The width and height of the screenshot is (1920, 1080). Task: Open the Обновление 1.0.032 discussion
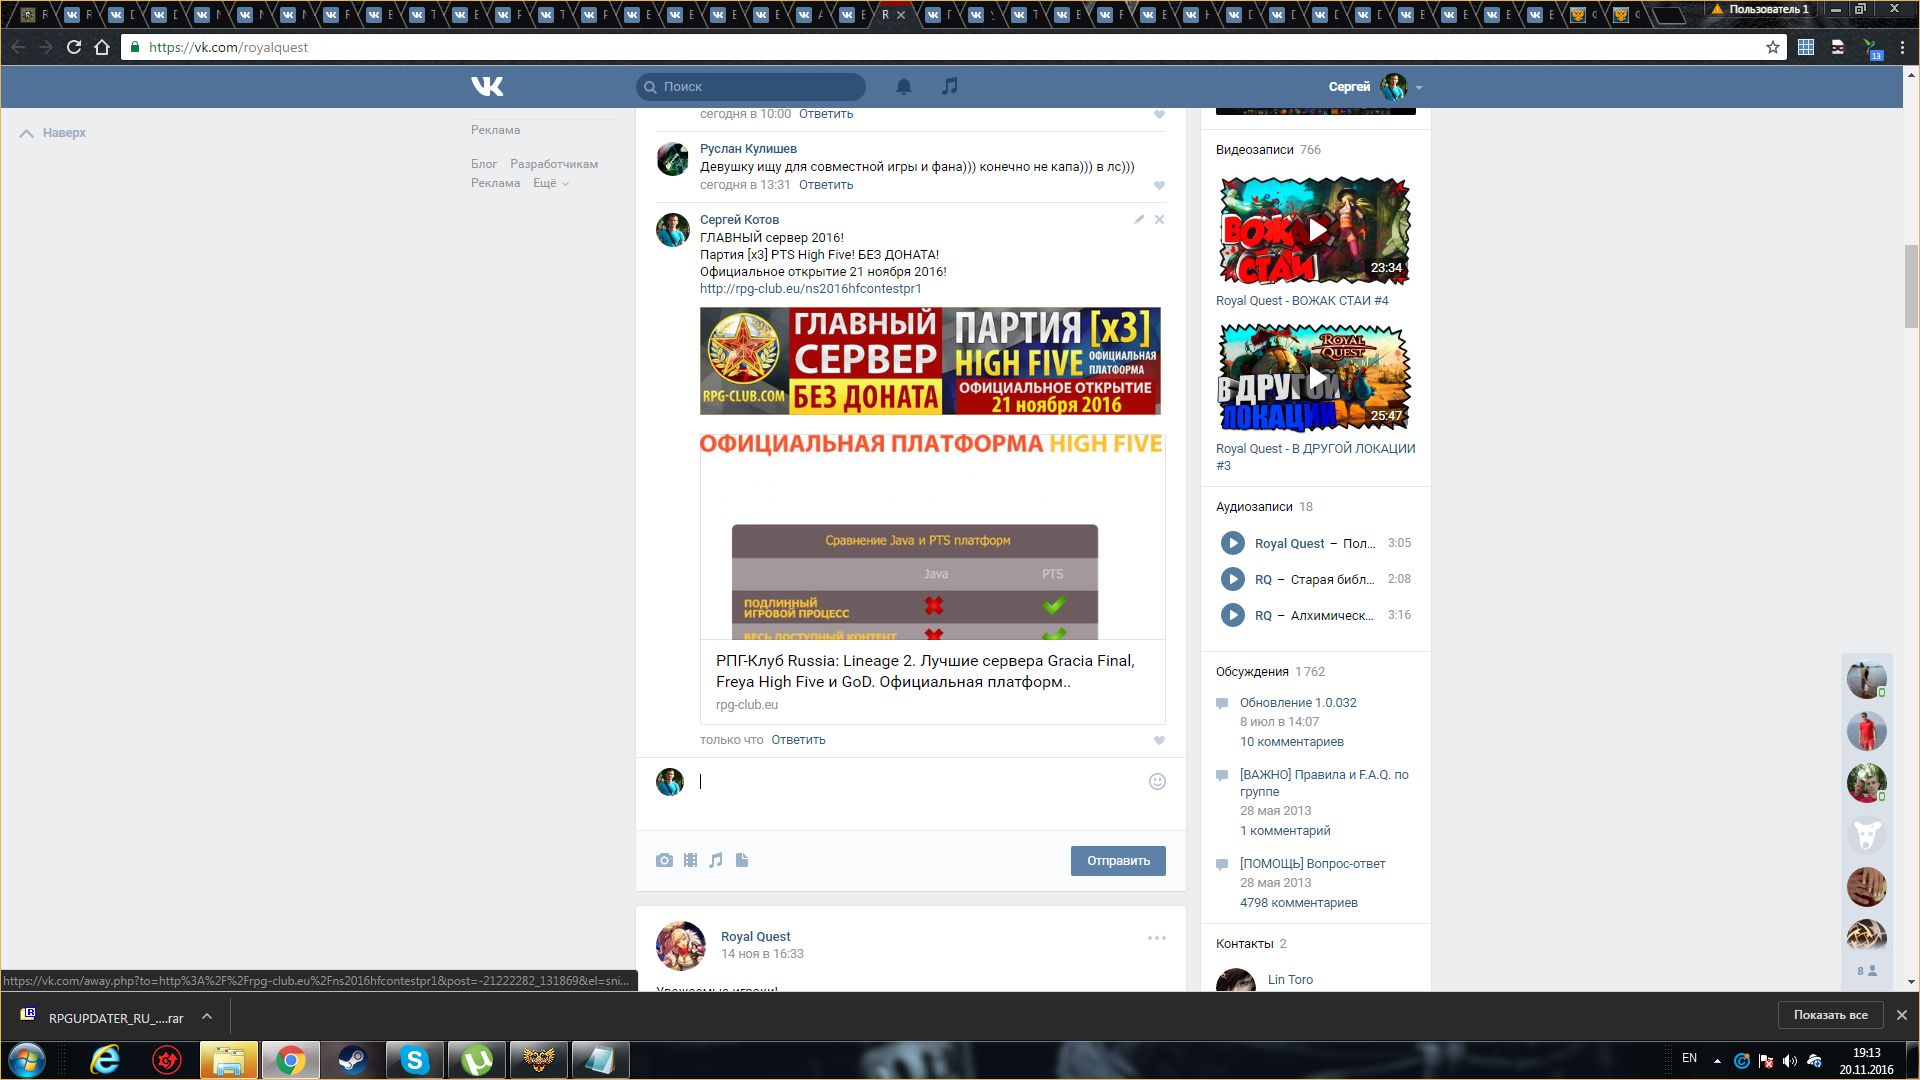click(x=1298, y=703)
